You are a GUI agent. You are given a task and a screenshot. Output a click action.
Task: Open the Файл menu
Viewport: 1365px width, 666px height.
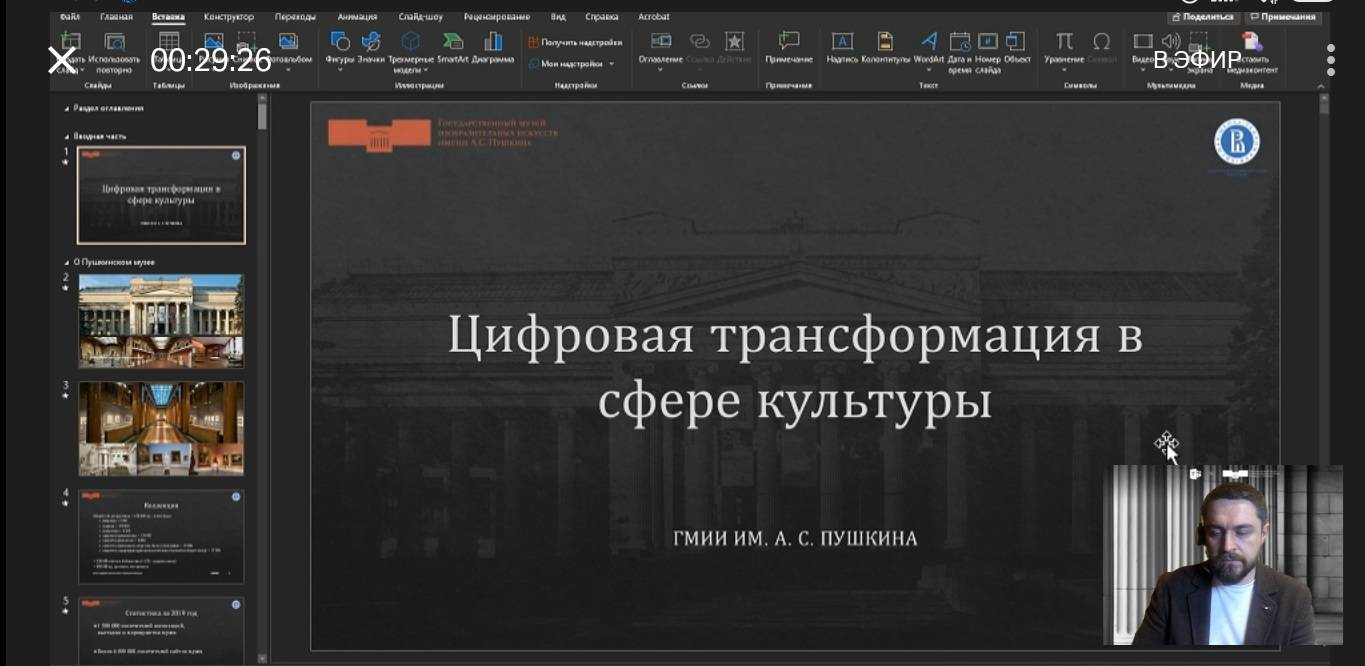[70, 17]
